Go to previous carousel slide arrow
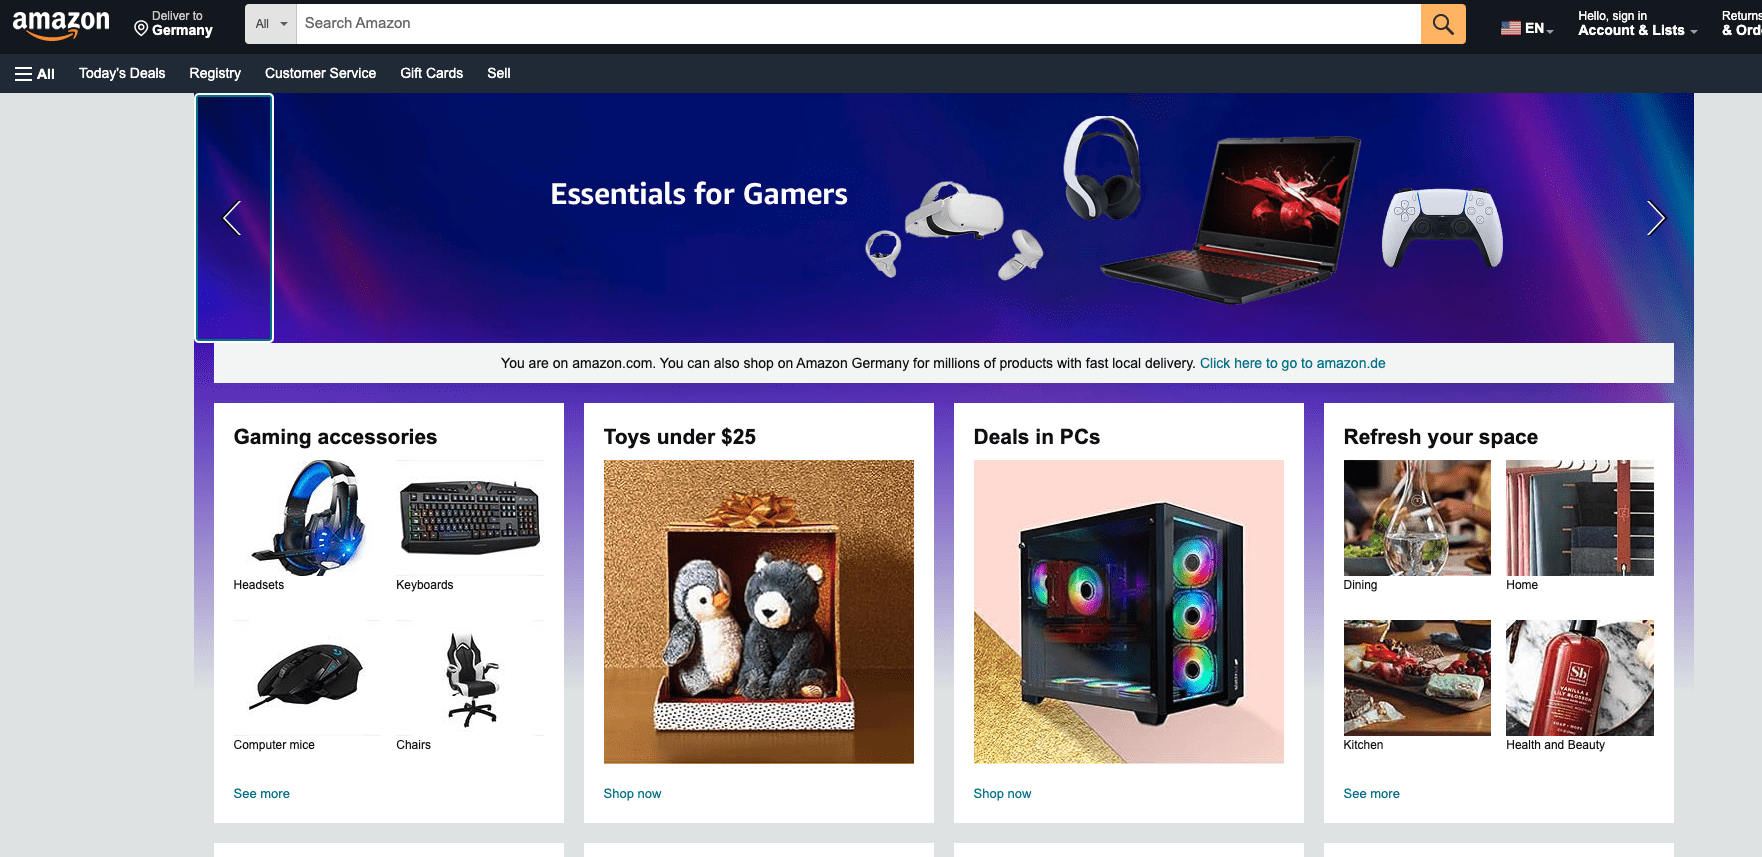 click(x=233, y=218)
